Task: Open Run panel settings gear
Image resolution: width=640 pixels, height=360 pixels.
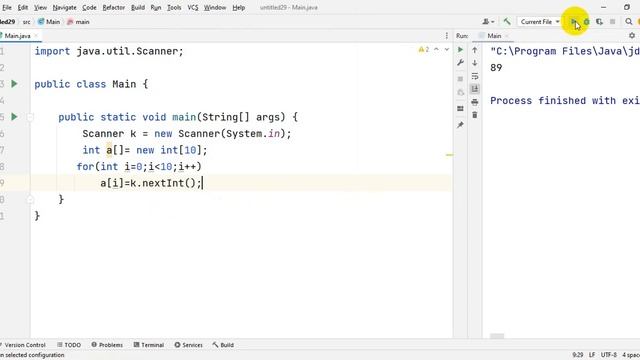Action: [632, 36]
